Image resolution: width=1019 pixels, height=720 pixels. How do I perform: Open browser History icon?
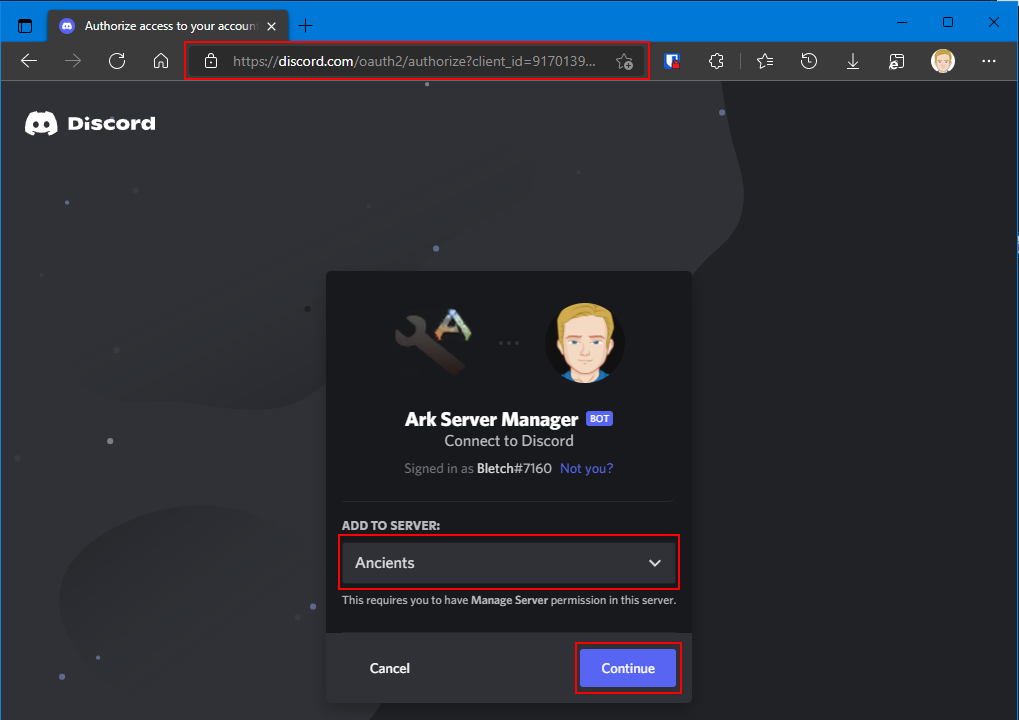(x=808, y=61)
